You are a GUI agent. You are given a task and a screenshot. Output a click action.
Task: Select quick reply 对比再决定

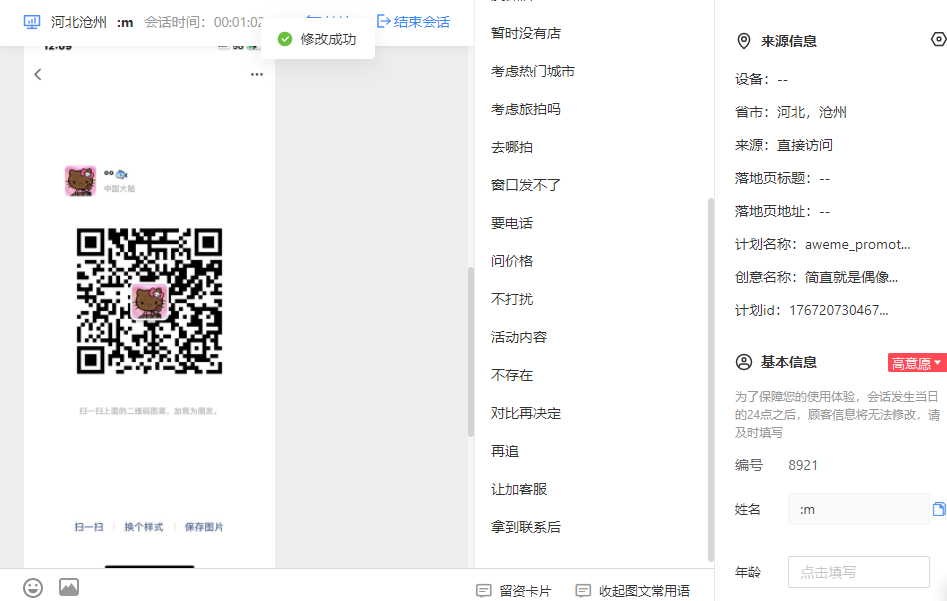click(526, 414)
